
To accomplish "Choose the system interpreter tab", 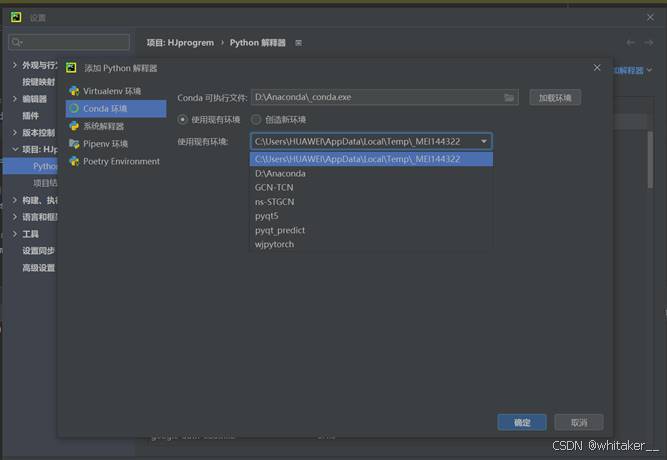I will (116, 126).
